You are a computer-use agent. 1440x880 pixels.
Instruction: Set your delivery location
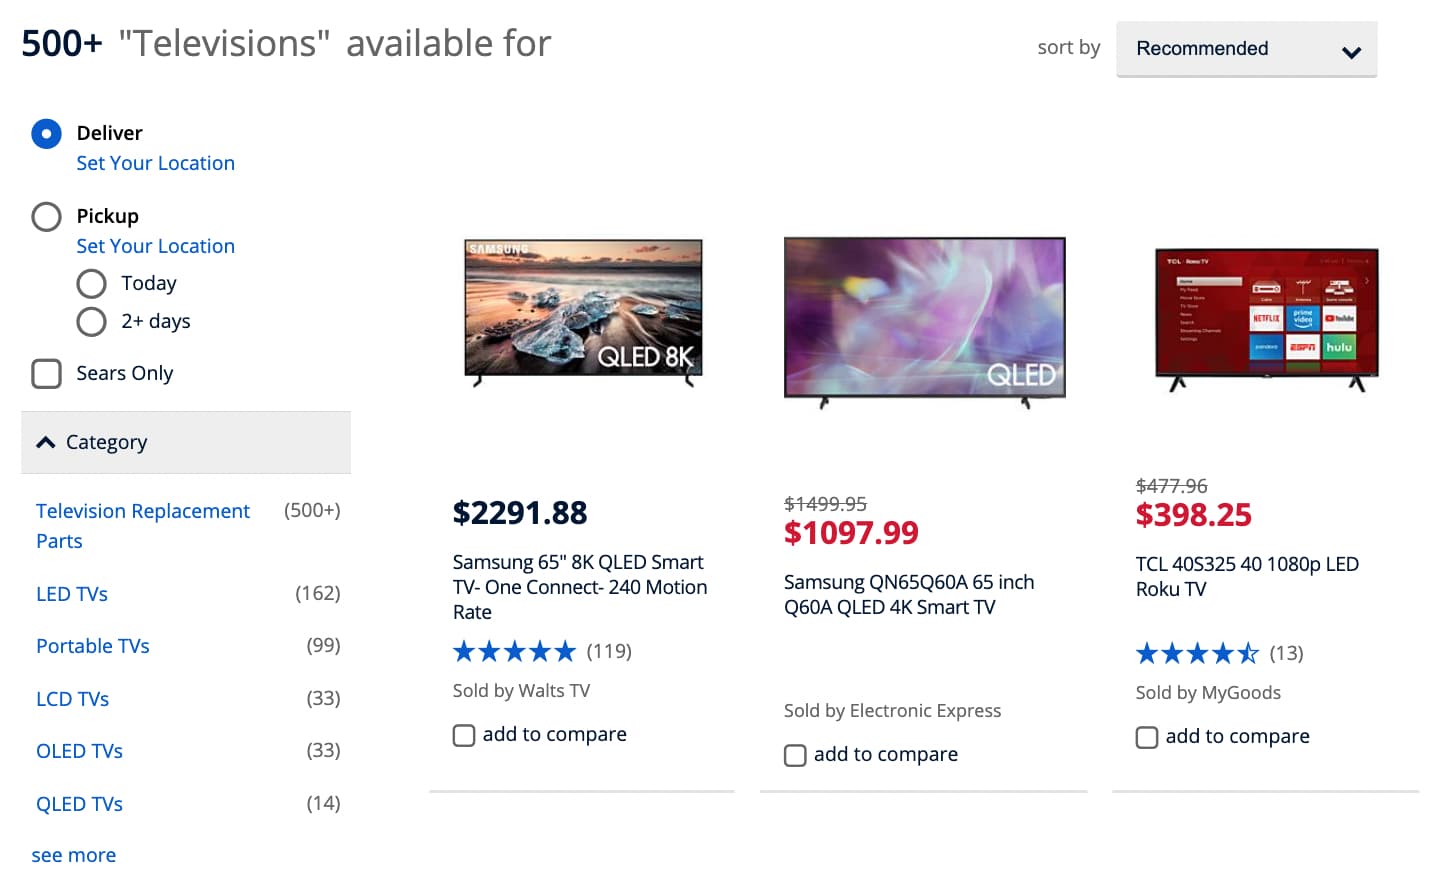[155, 163]
